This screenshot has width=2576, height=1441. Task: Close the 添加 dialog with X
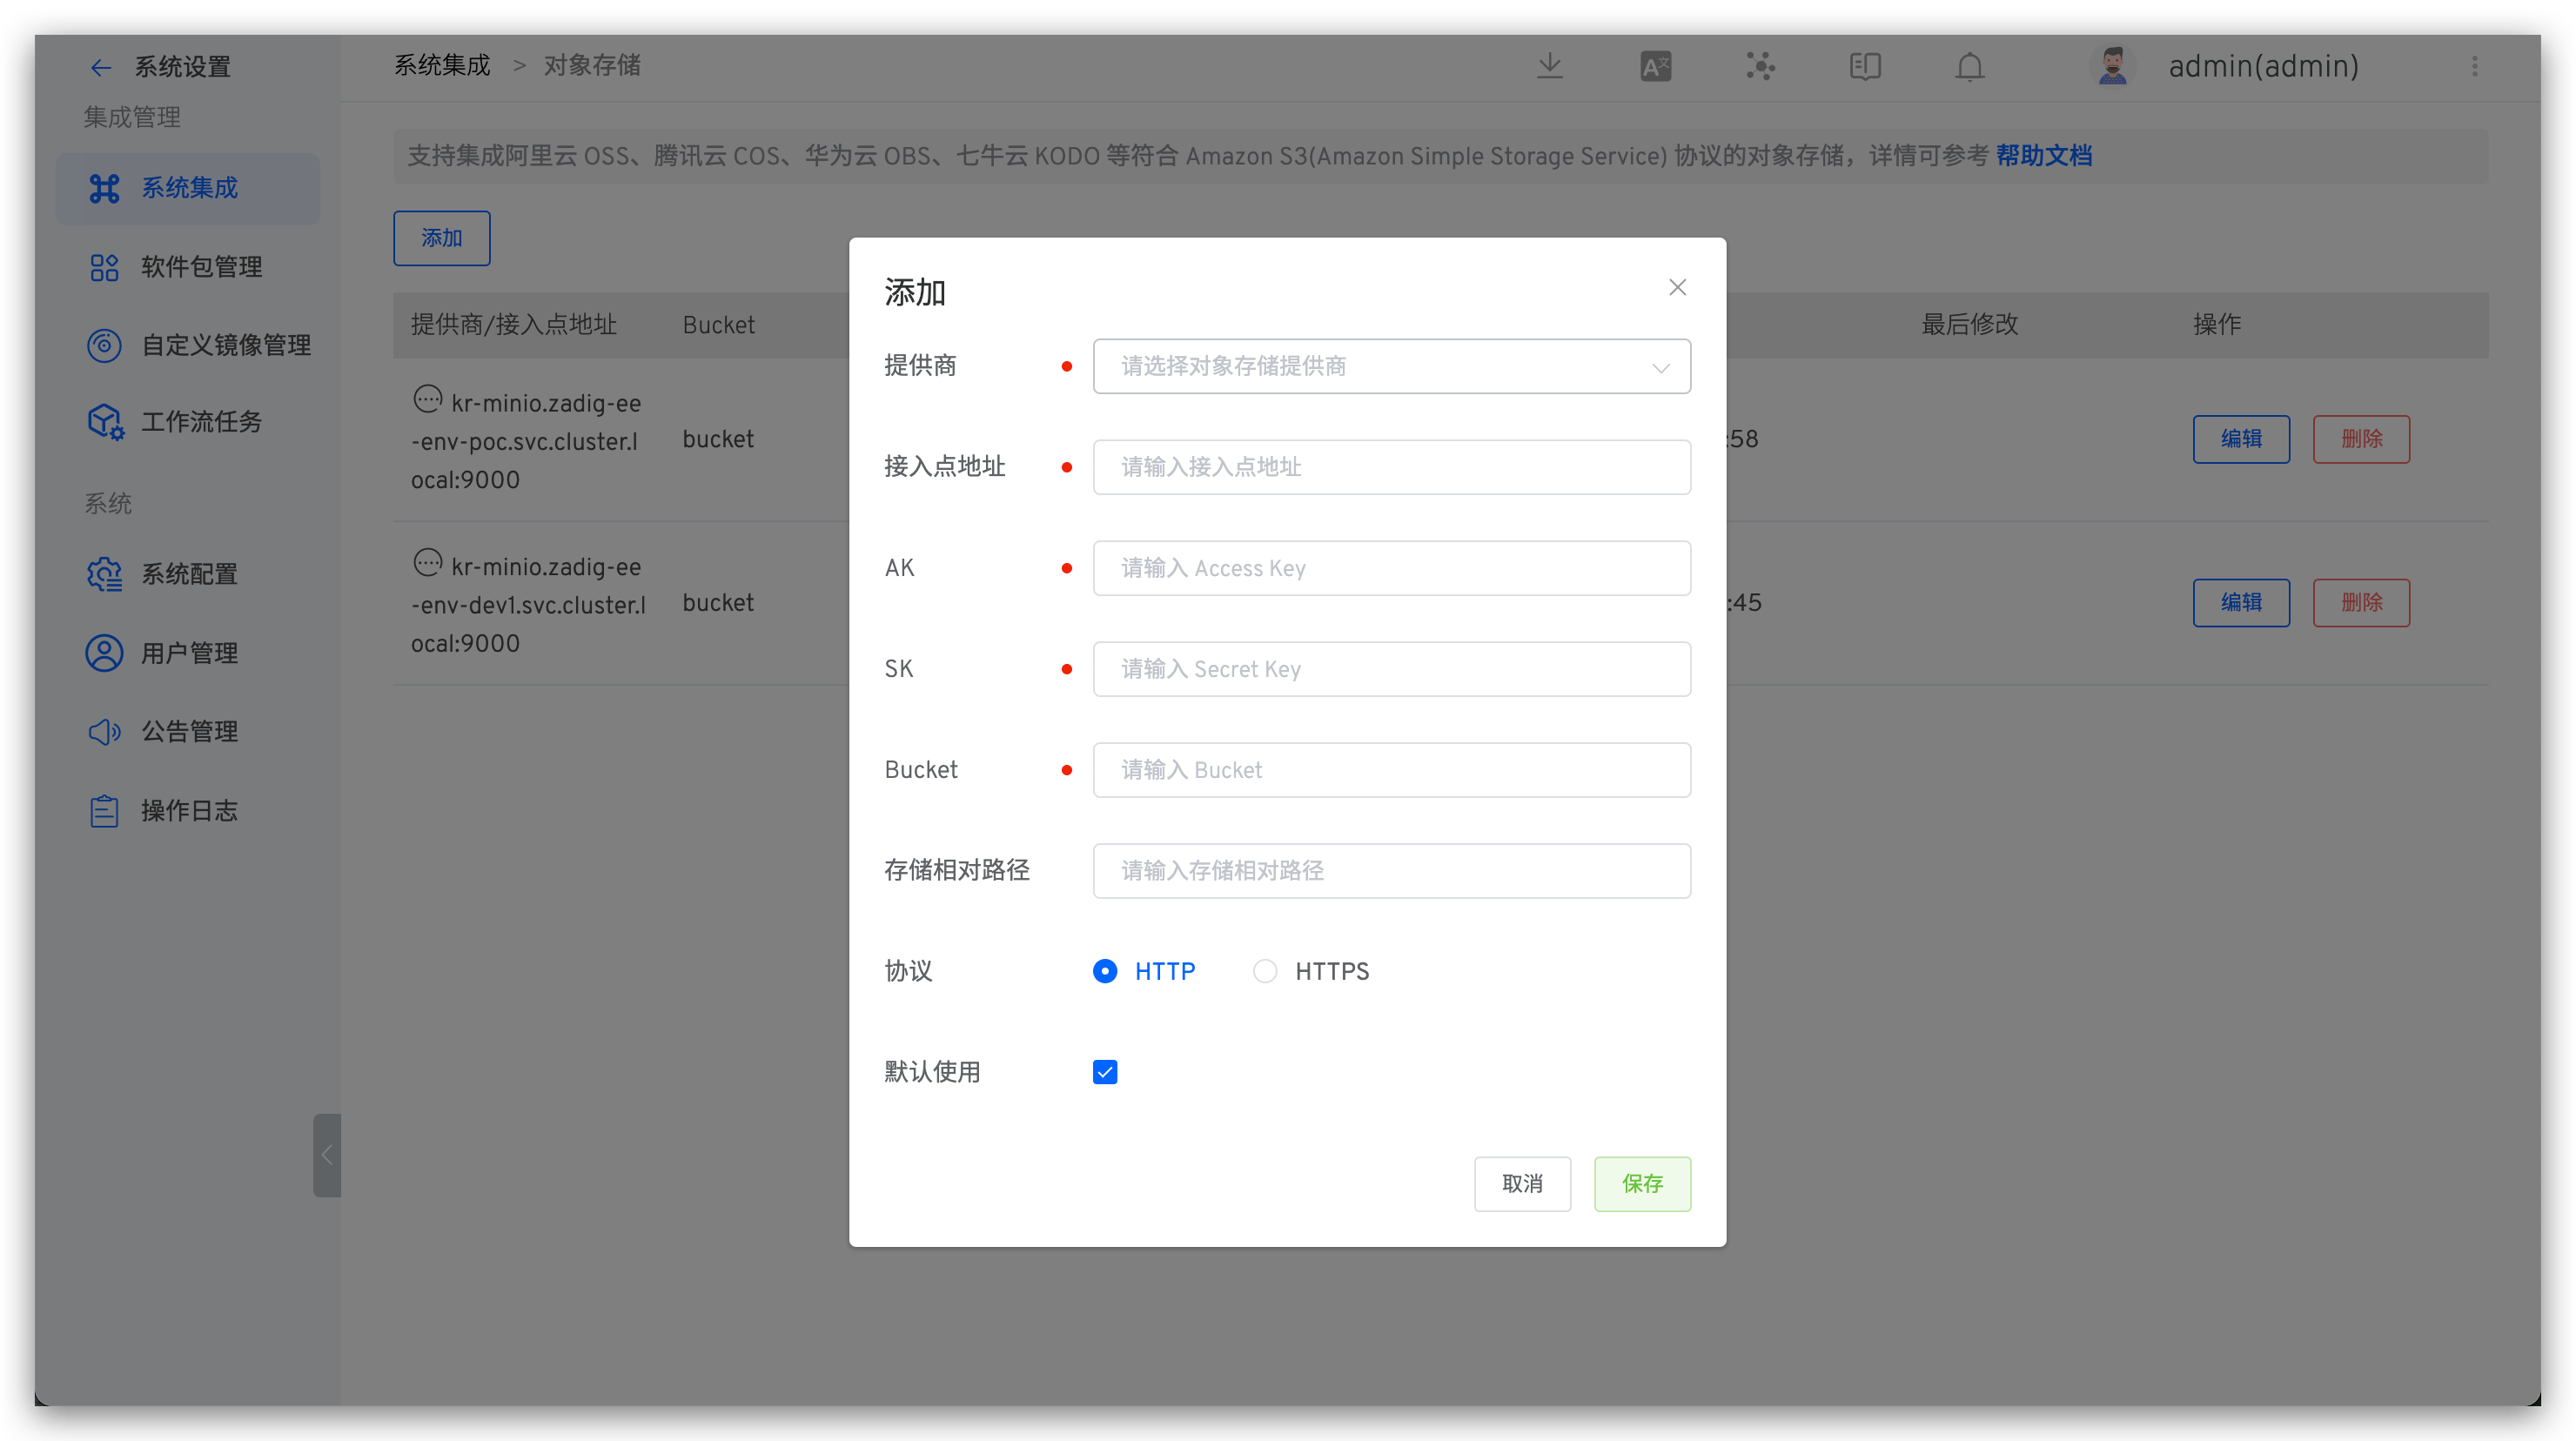pos(1677,287)
